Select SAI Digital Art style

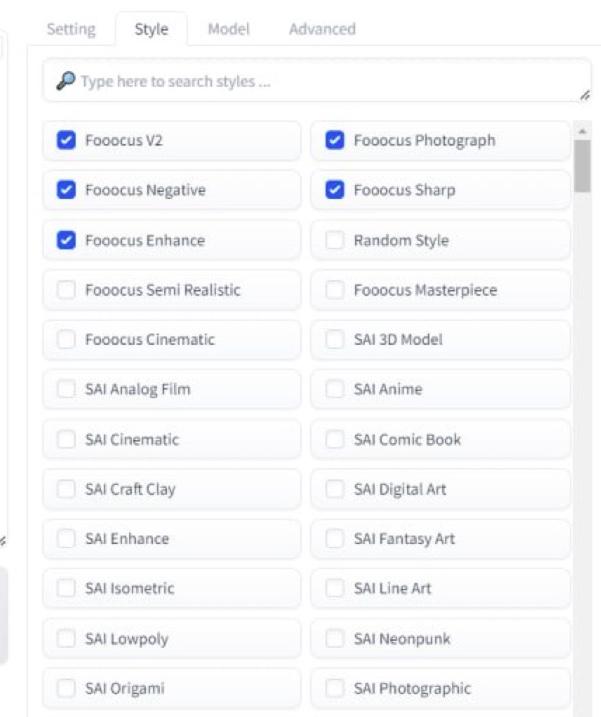click(x=335, y=489)
